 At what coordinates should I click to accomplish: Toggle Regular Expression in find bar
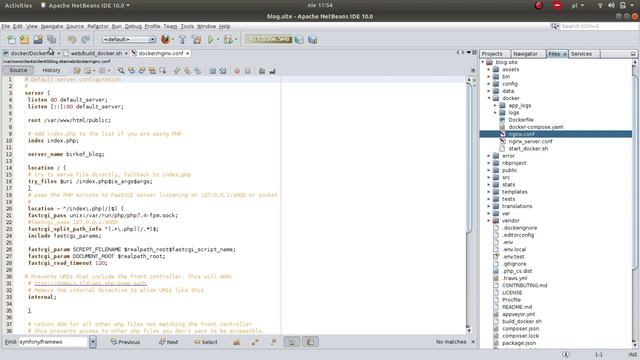pos(273,342)
